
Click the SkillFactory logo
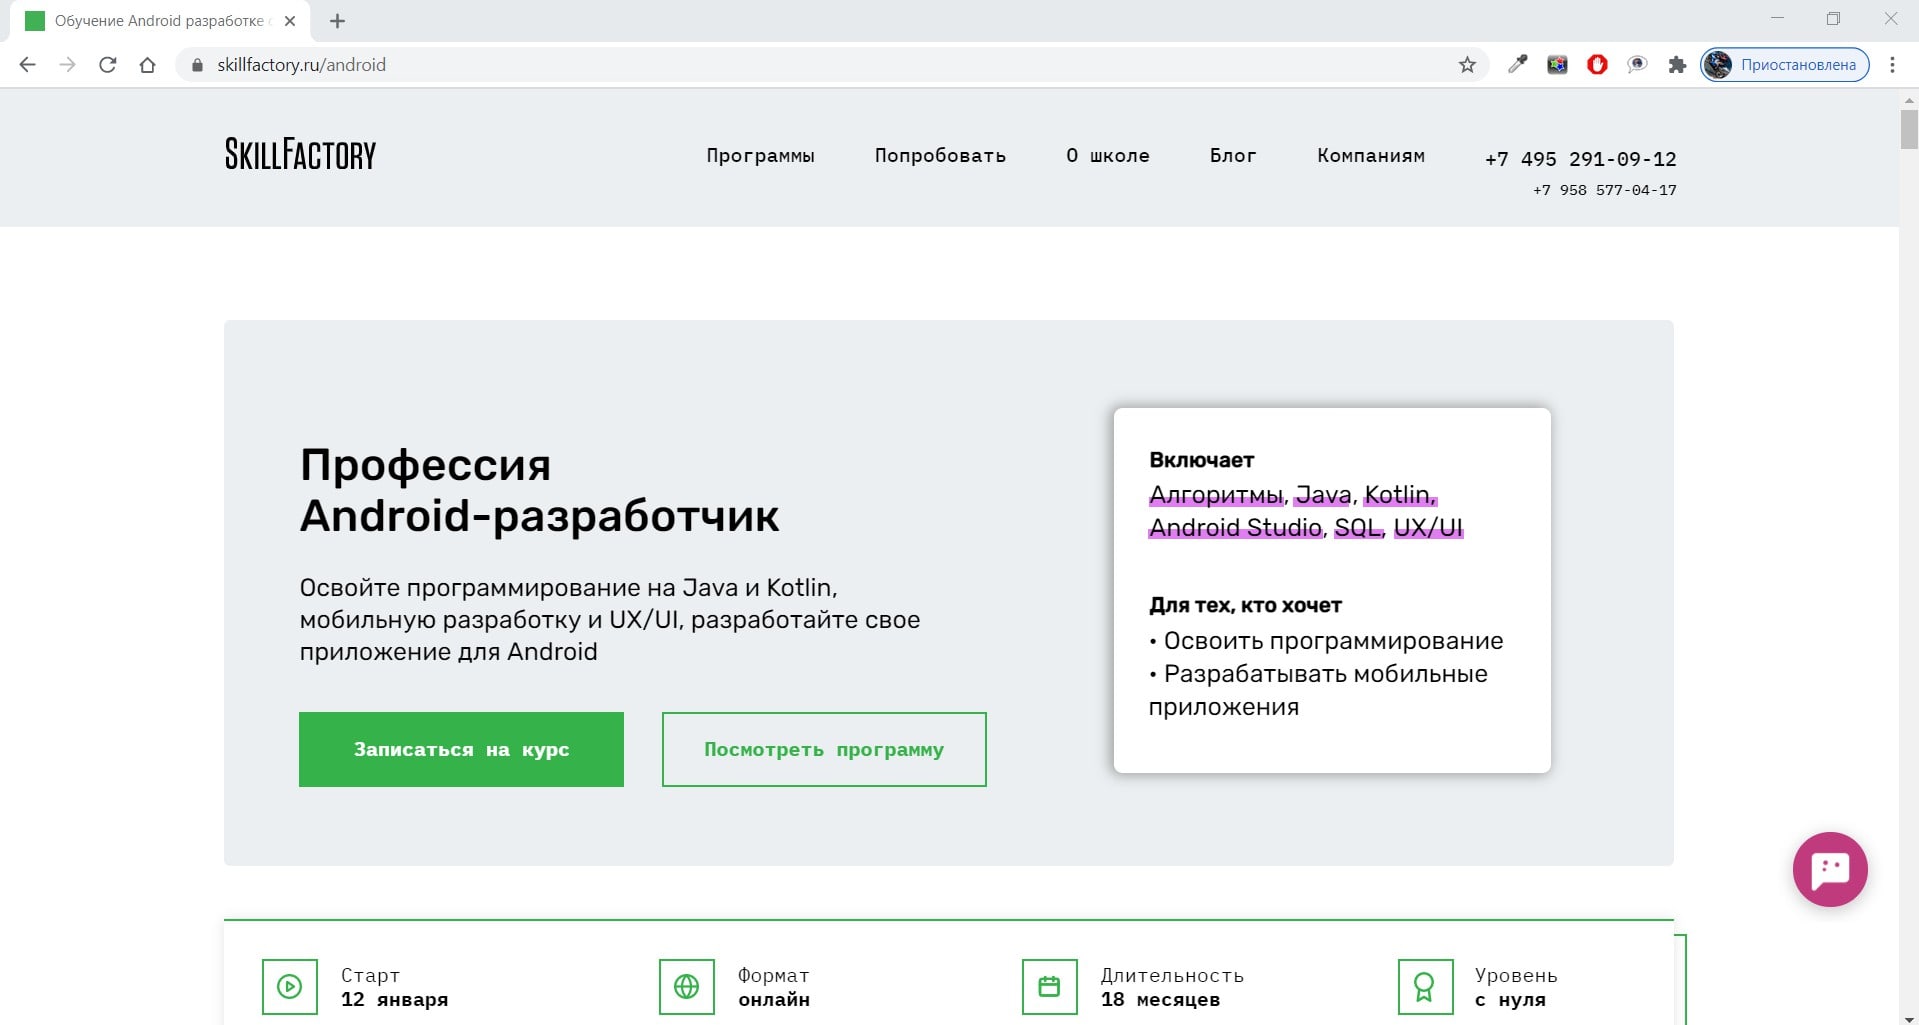click(300, 154)
